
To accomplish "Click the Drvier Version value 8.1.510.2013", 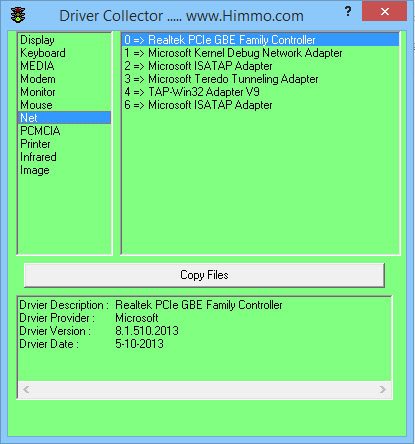I will [x=147, y=331].
